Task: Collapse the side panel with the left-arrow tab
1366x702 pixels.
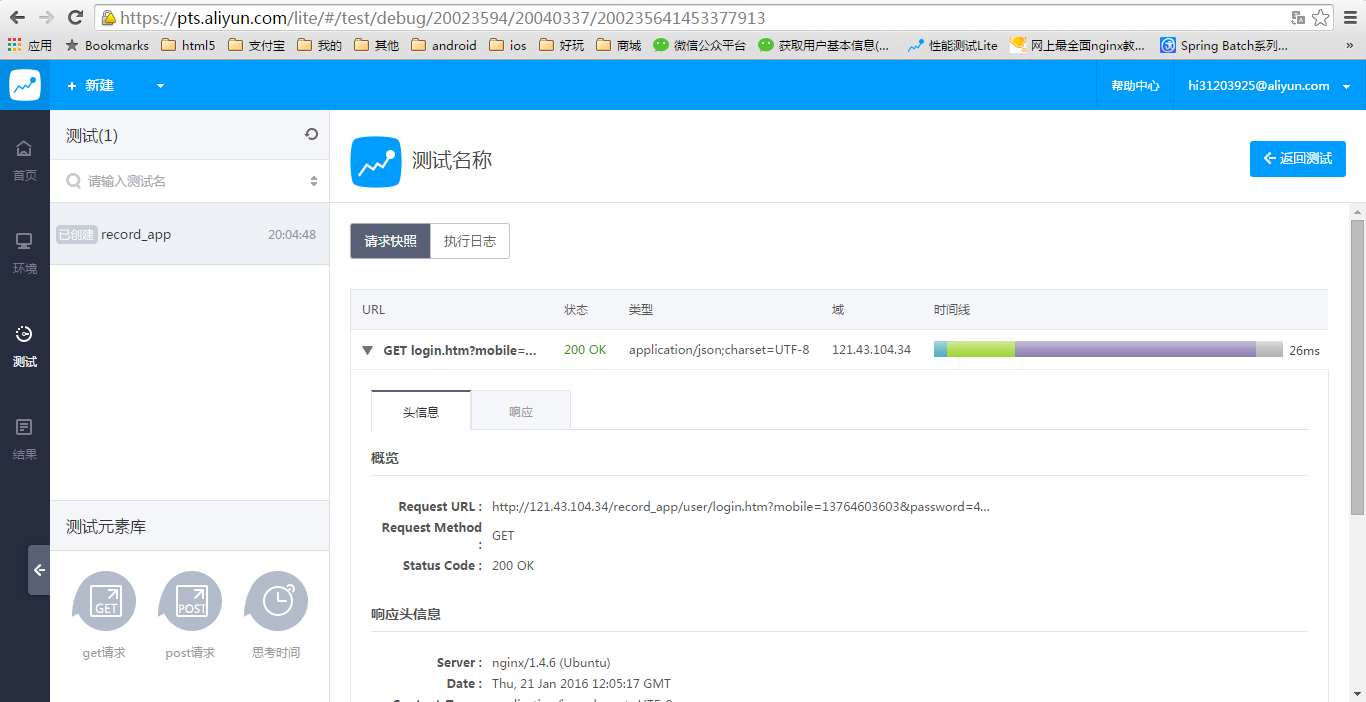Action: click(39, 570)
